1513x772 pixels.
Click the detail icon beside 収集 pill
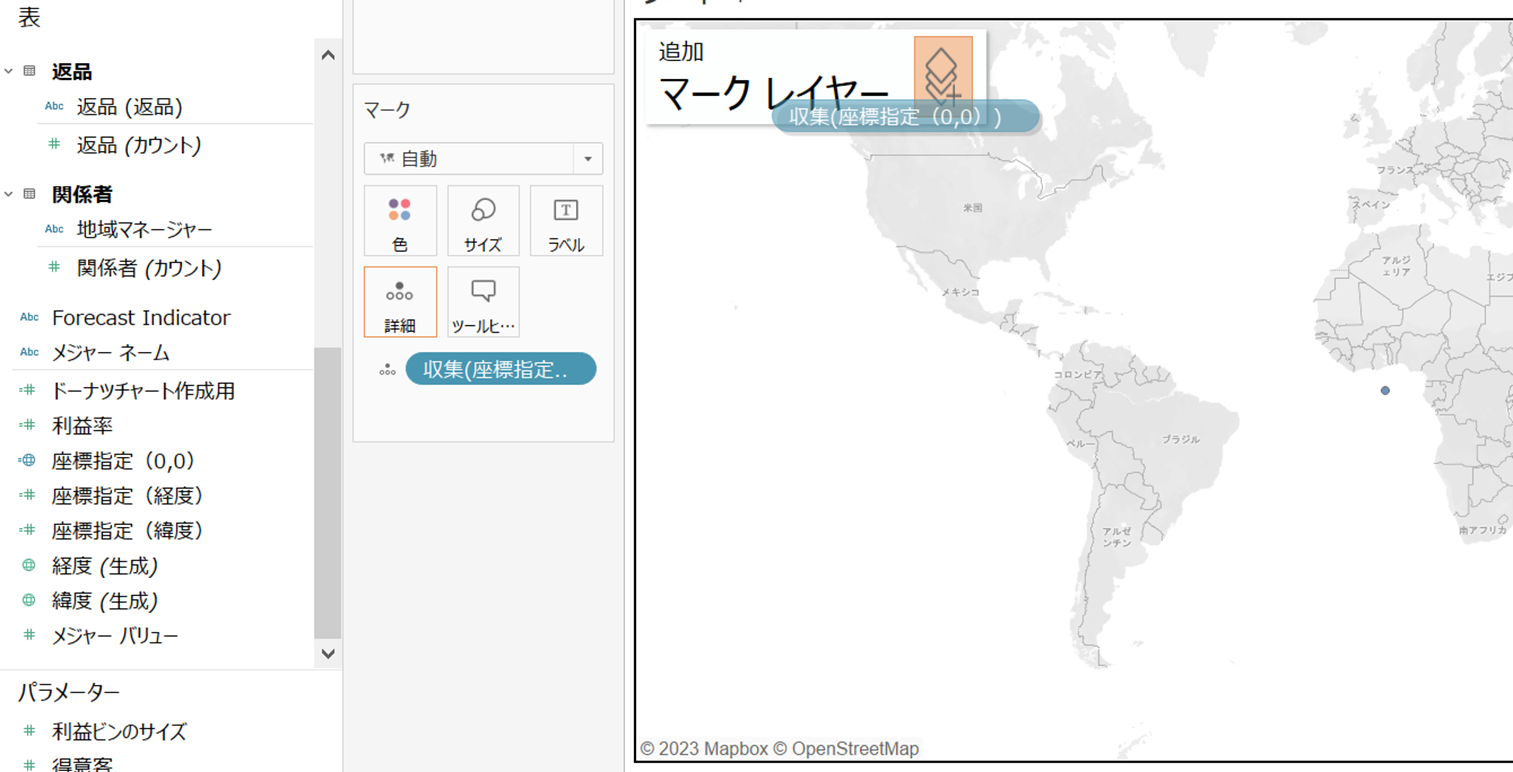click(x=387, y=370)
